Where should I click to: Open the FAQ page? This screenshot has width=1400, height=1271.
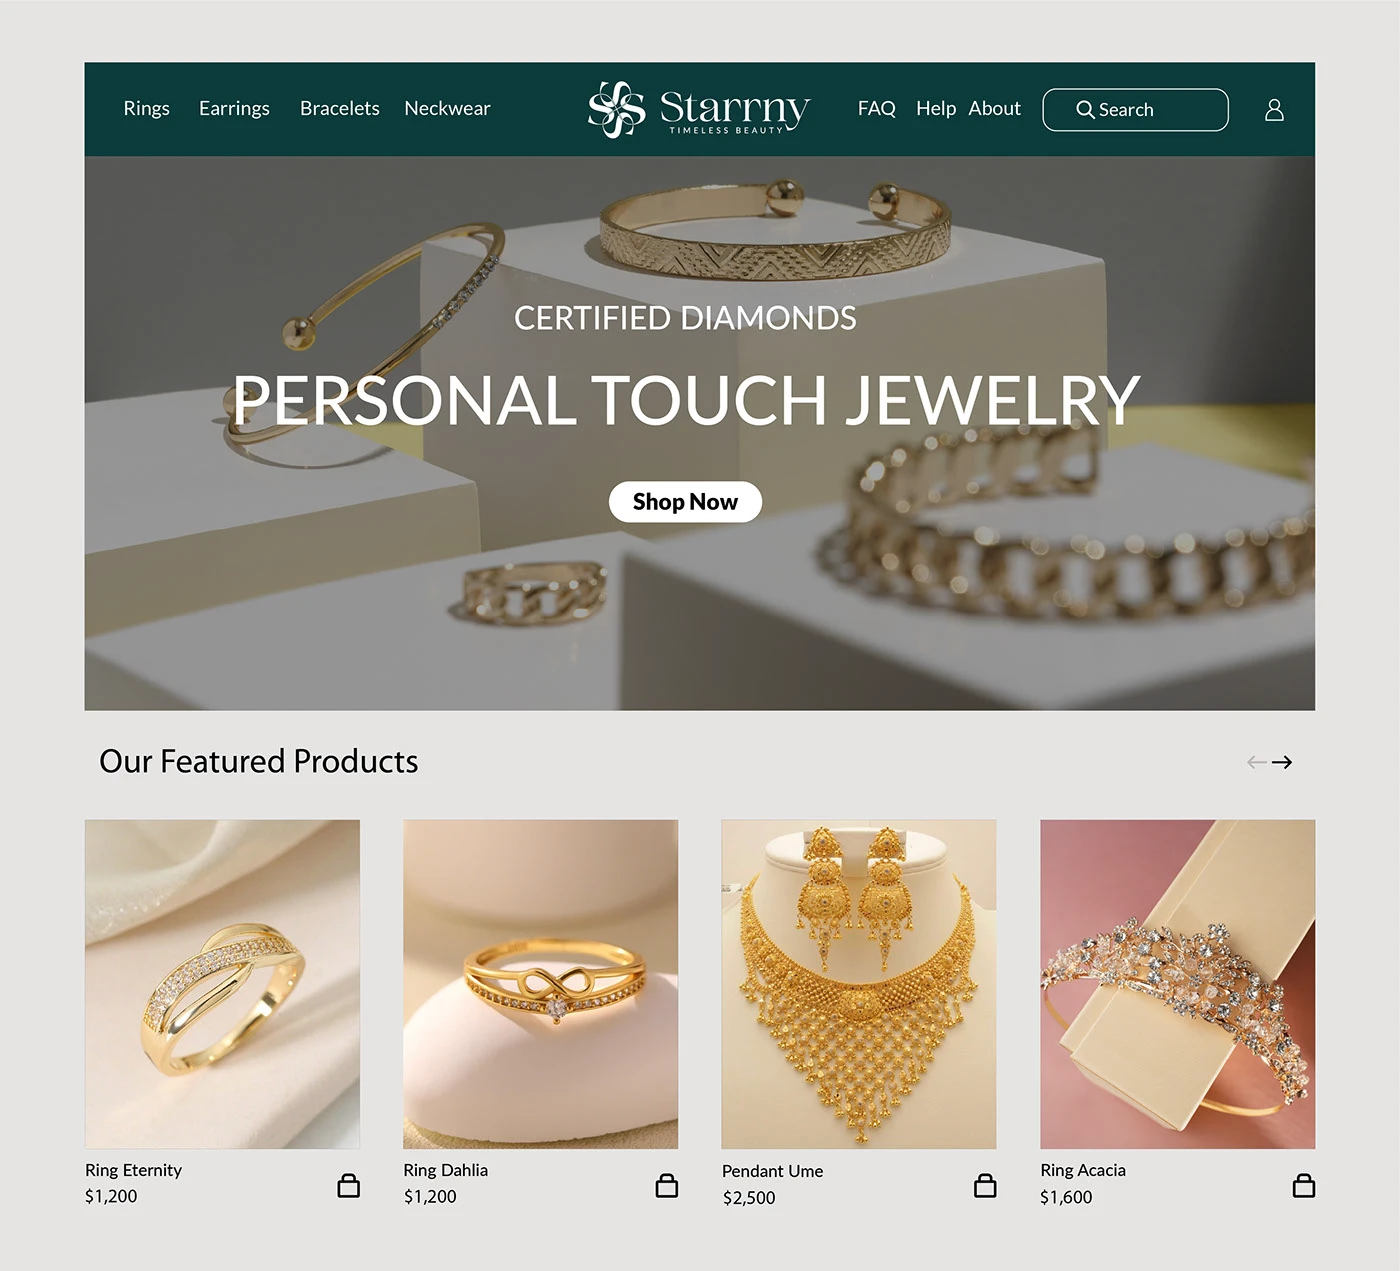click(x=877, y=108)
